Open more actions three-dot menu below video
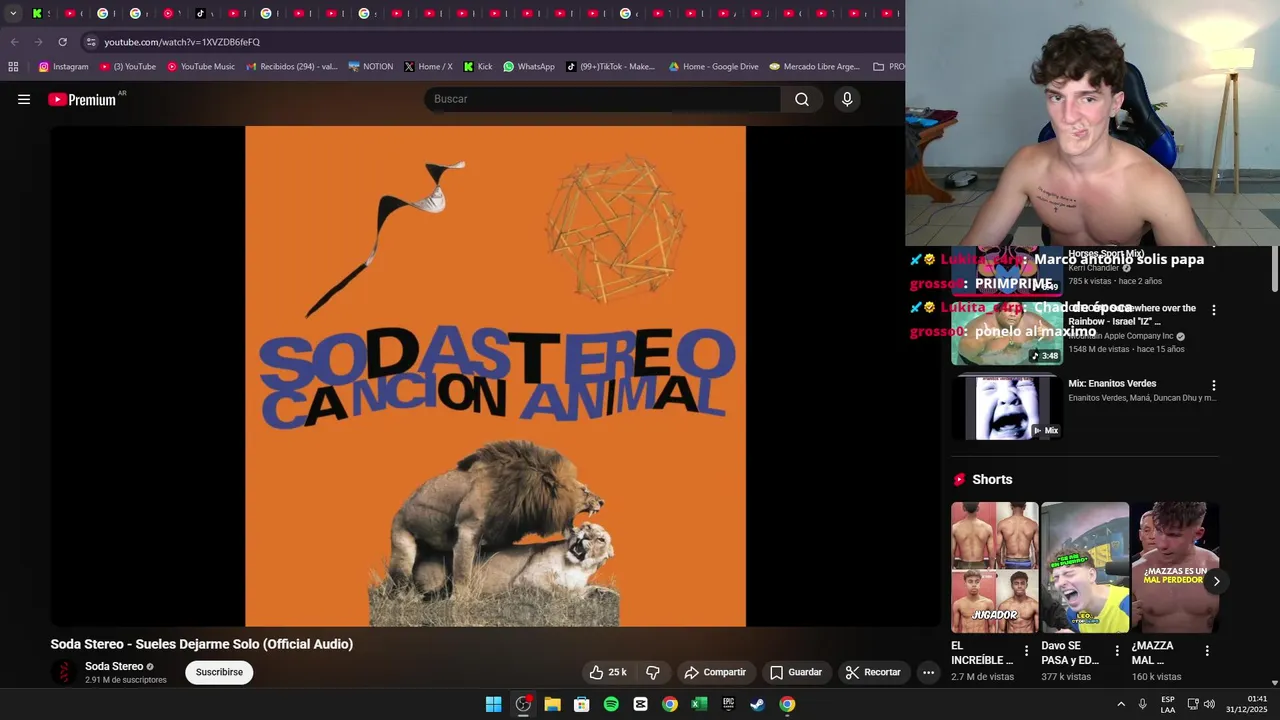 tap(928, 672)
